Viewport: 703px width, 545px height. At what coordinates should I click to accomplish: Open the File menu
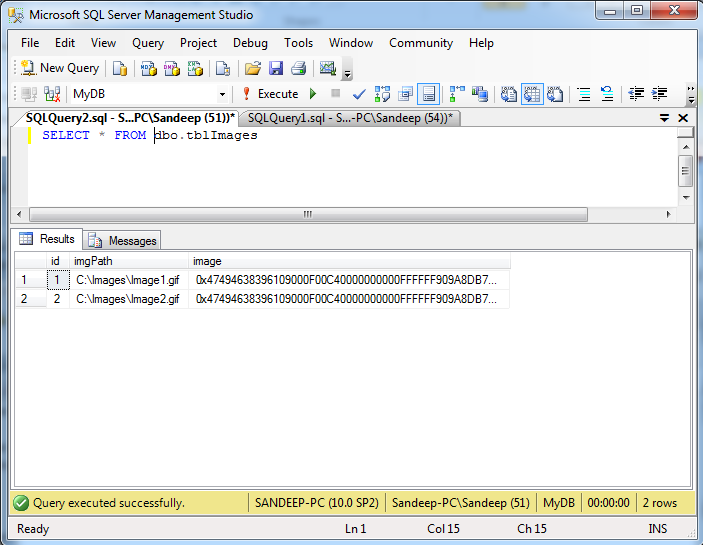pyautogui.click(x=30, y=43)
